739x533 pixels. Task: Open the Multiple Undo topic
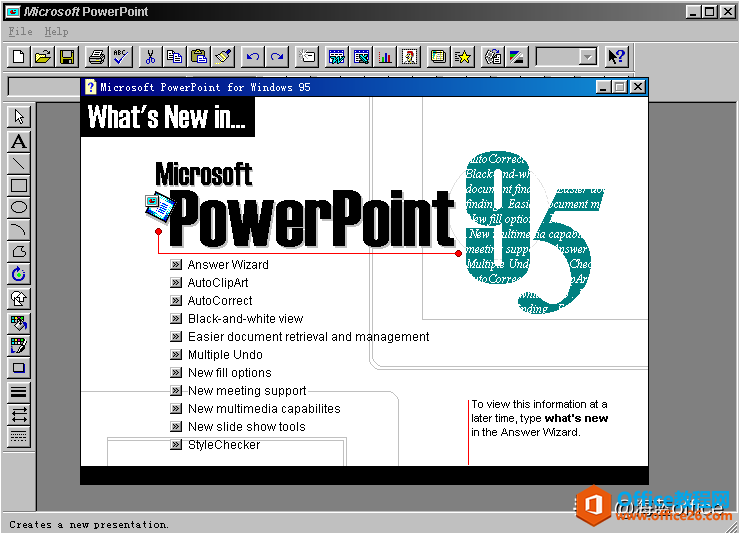tap(225, 355)
